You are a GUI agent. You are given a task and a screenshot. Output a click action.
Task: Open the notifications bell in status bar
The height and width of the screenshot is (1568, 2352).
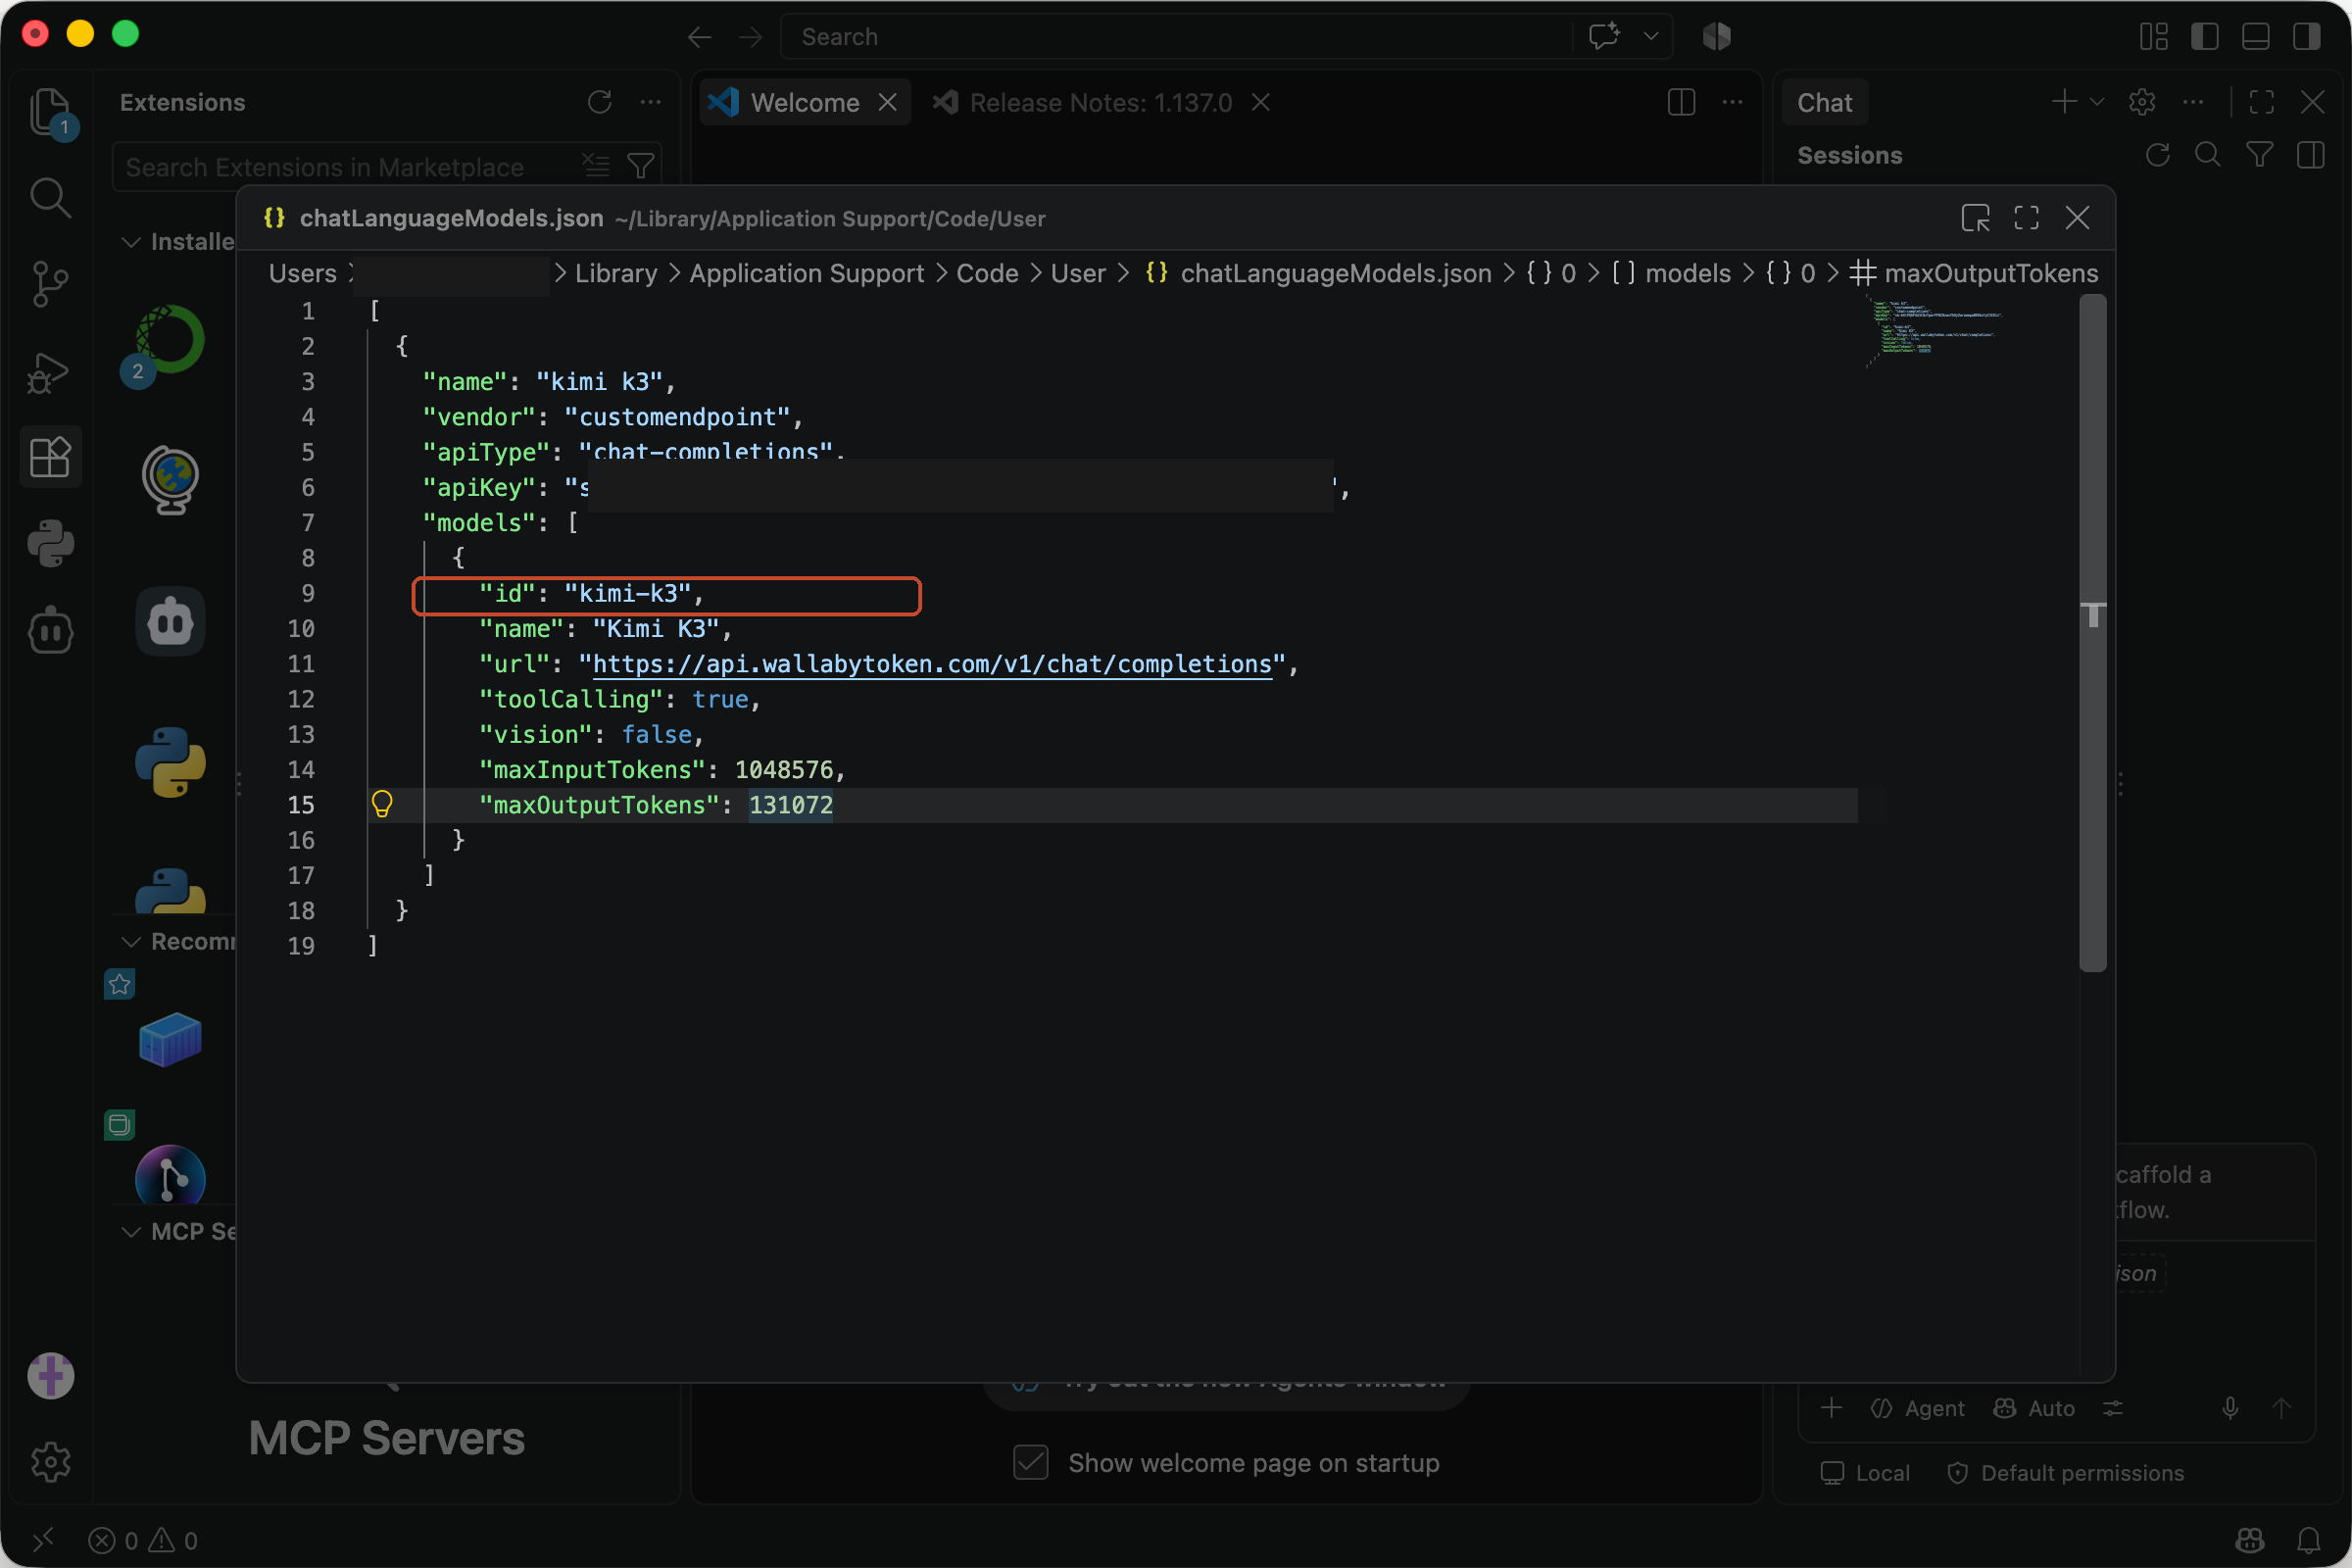click(x=2309, y=1541)
